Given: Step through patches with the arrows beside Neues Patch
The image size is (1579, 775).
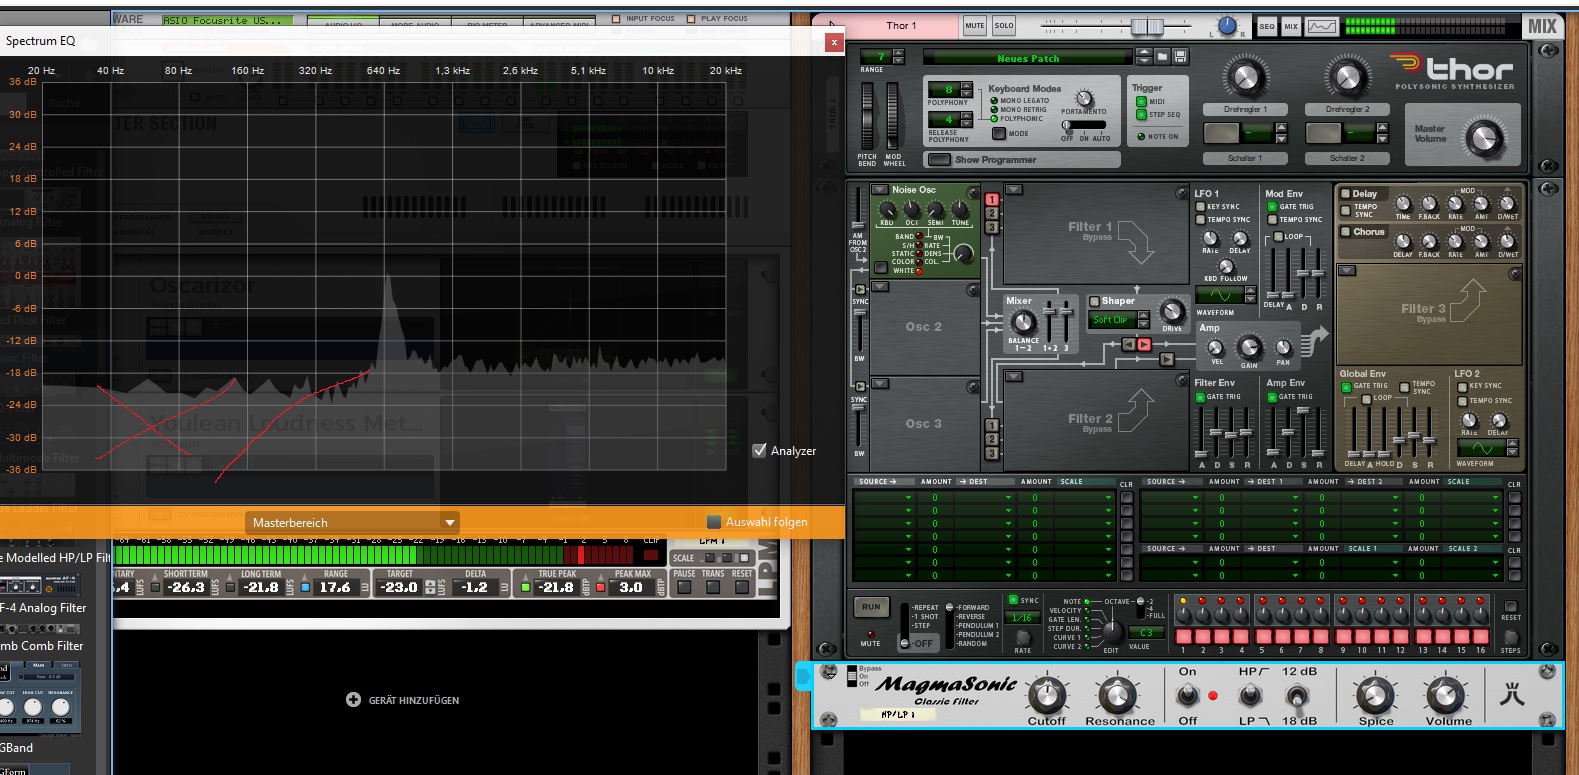Looking at the screenshot, I should tap(1145, 57).
